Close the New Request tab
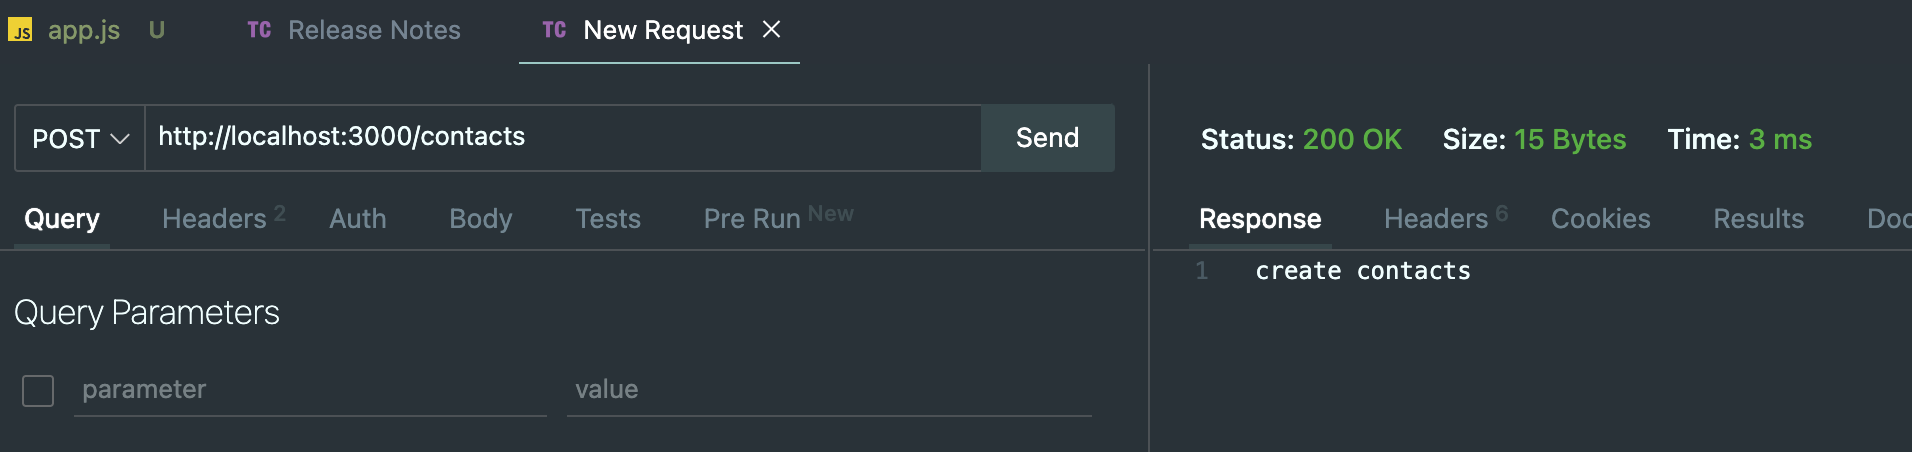Screen dimensions: 1912x452 click(x=771, y=30)
